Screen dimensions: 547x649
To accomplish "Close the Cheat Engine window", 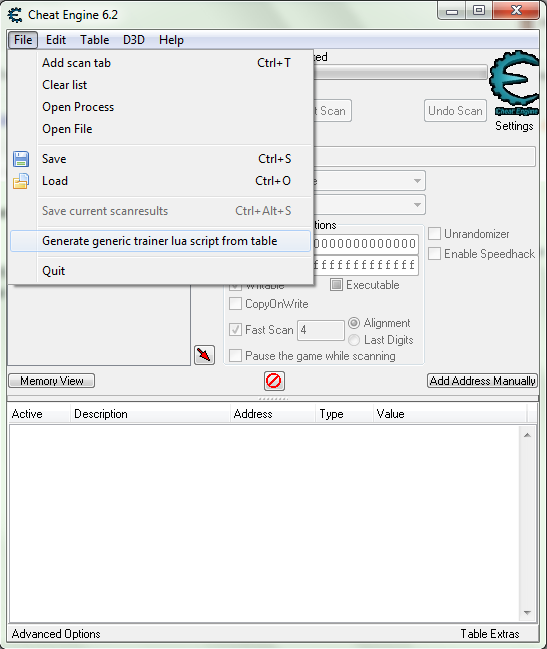I will pos(516,11).
